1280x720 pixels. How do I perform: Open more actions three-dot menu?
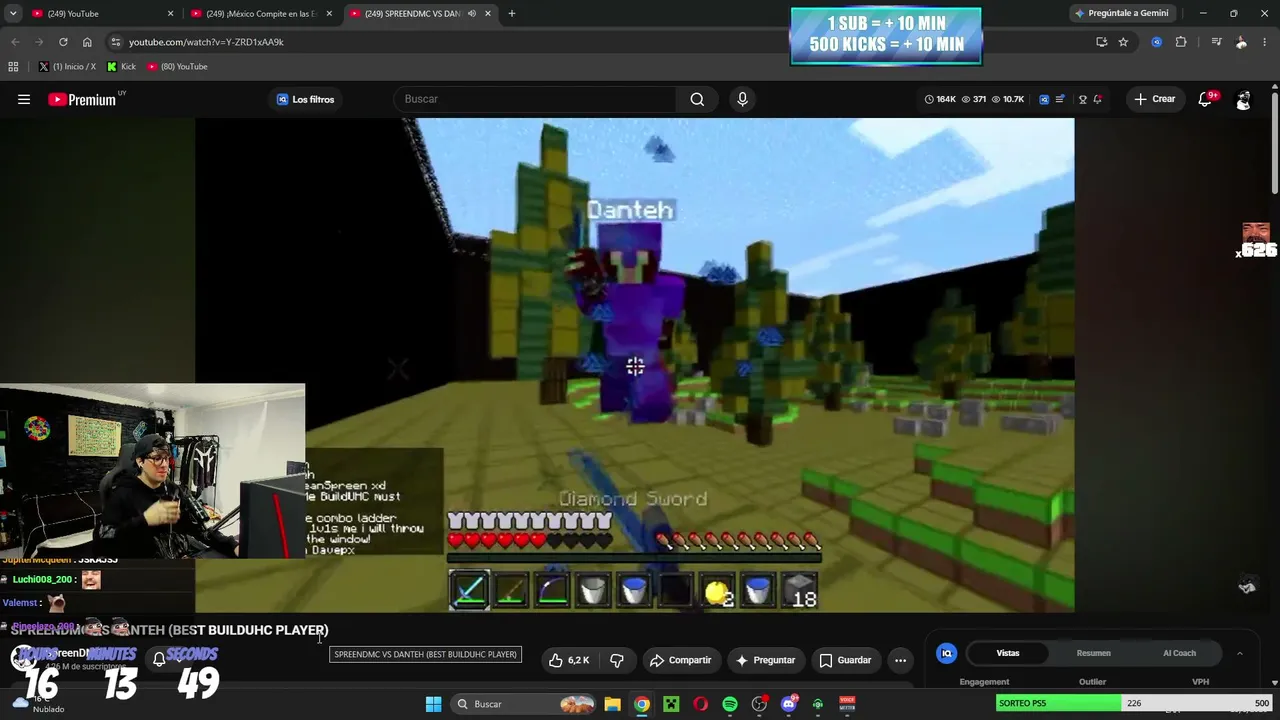900,660
